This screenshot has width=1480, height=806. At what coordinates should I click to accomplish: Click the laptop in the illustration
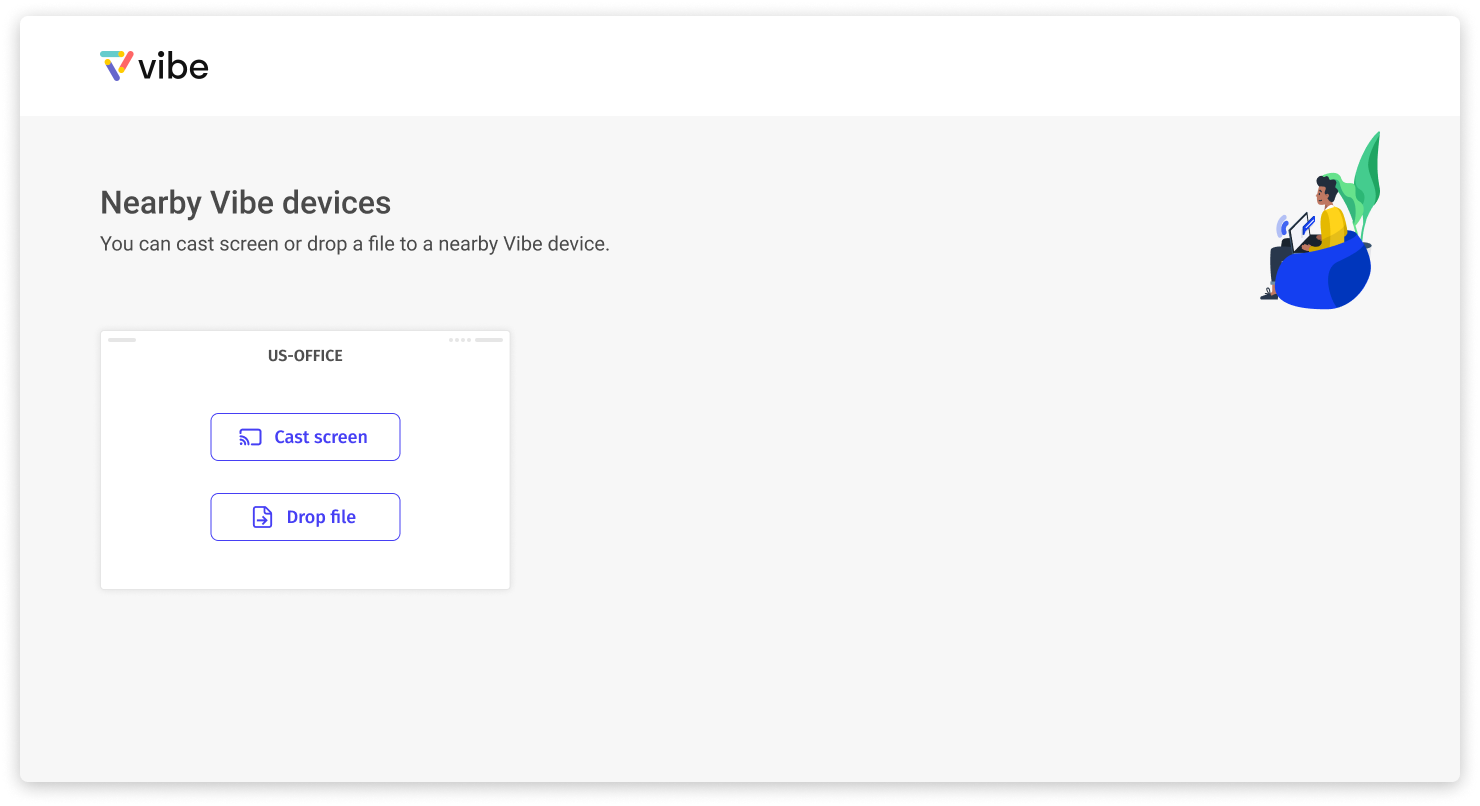(x=1298, y=231)
